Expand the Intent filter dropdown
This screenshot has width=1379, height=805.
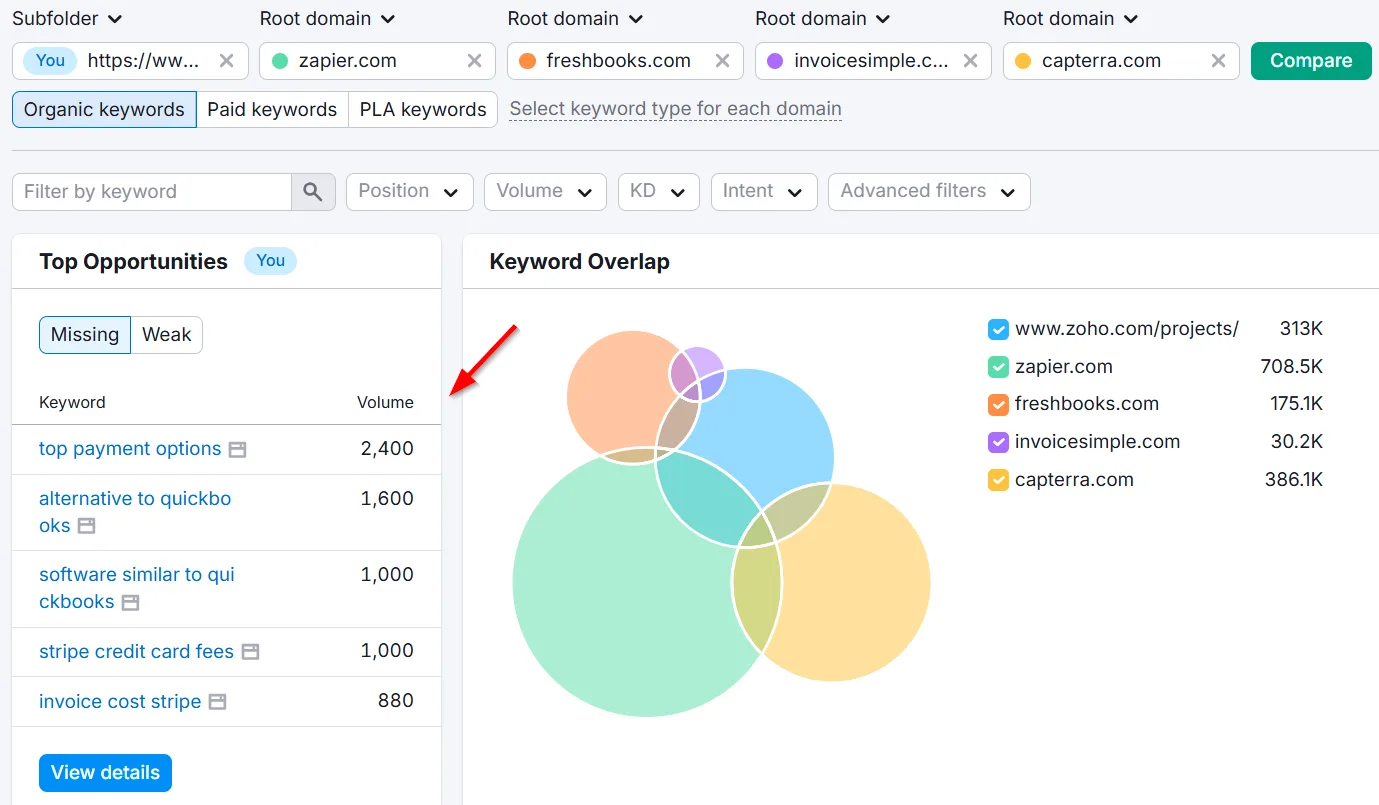[764, 192]
